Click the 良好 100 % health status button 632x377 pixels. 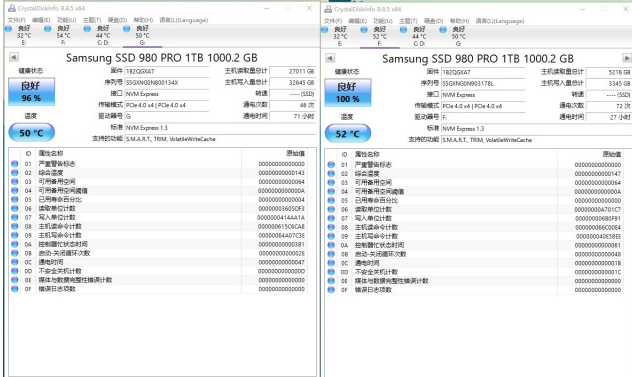348,92
